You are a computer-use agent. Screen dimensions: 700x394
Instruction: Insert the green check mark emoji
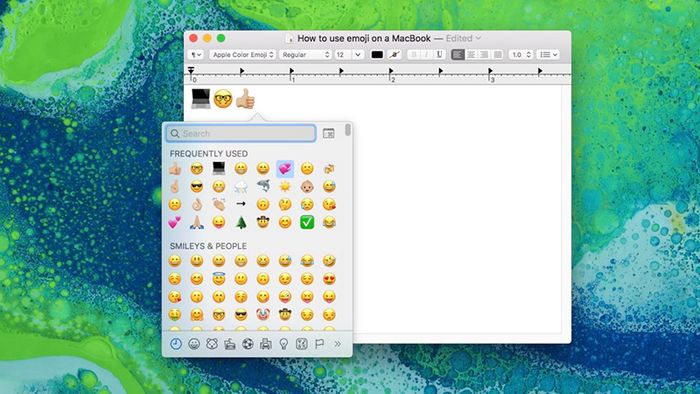[x=307, y=222]
